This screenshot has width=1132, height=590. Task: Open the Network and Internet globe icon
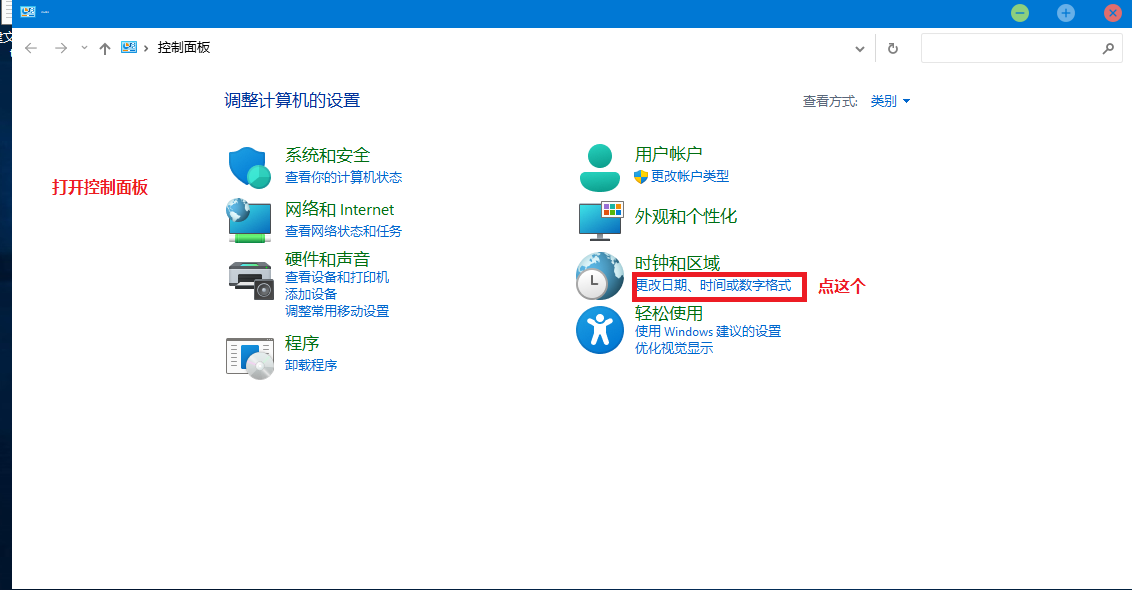[x=249, y=221]
